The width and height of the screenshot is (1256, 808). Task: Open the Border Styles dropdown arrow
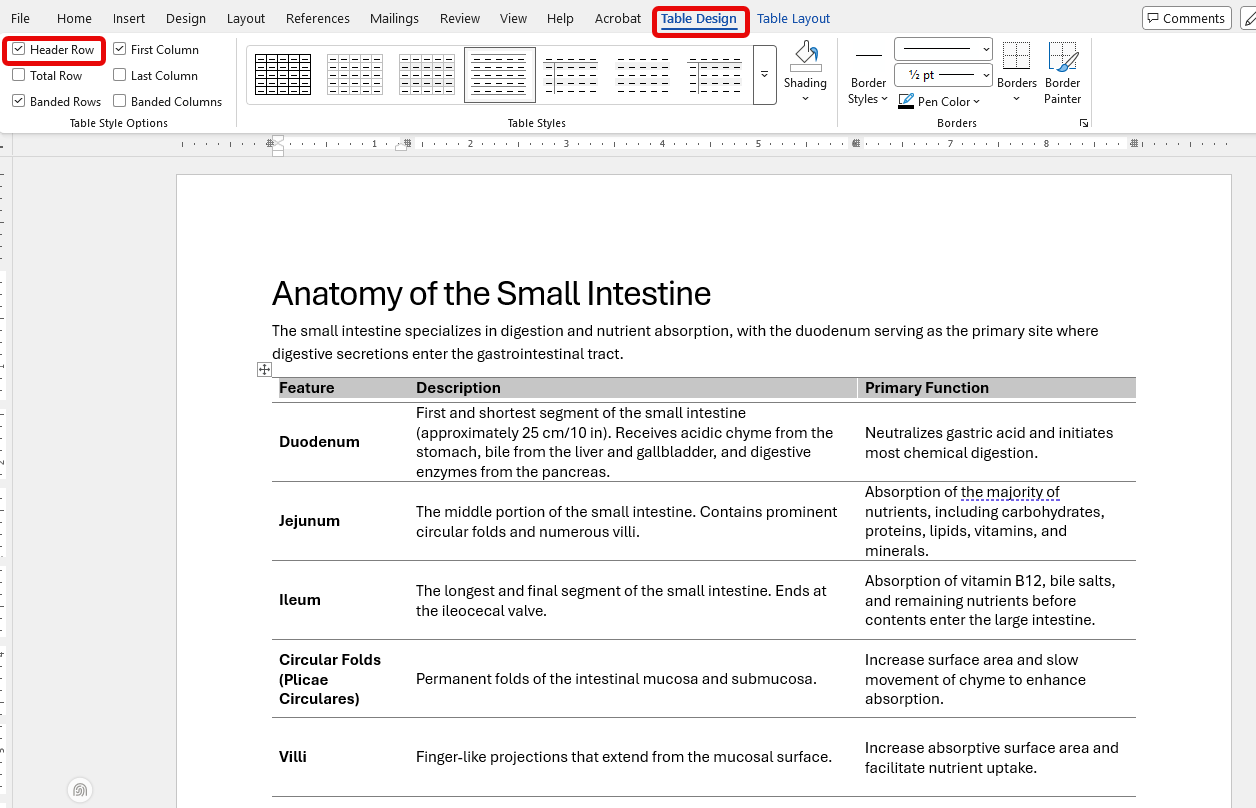884,99
